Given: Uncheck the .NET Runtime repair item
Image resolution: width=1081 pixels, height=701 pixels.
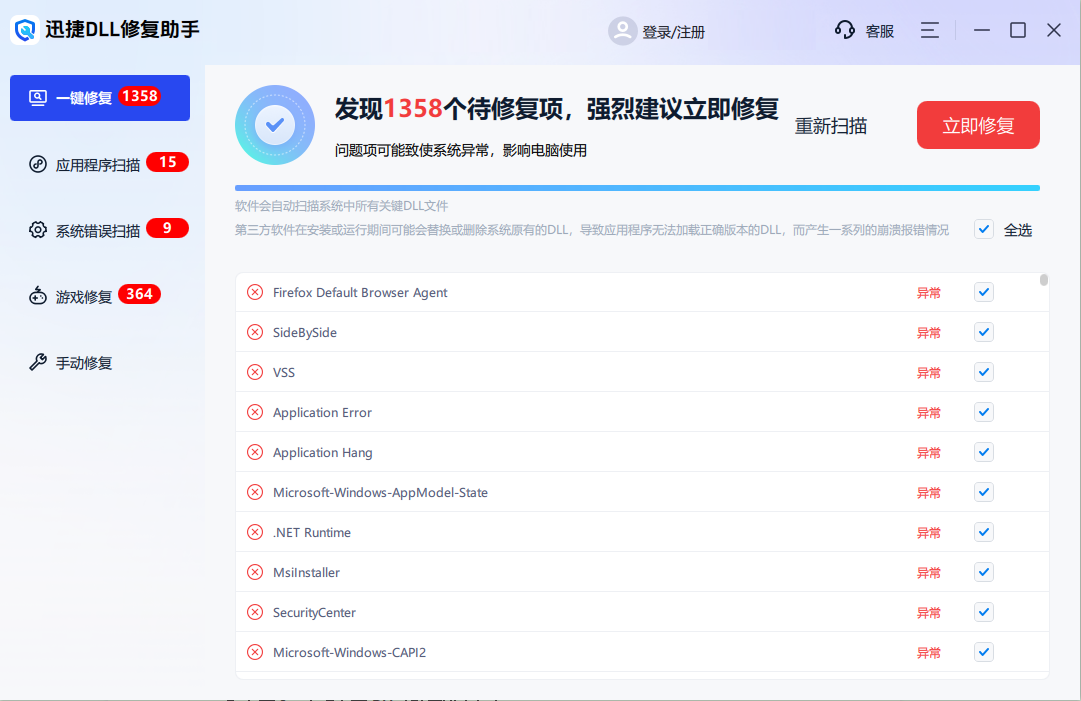Looking at the screenshot, I should pyautogui.click(x=983, y=532).
